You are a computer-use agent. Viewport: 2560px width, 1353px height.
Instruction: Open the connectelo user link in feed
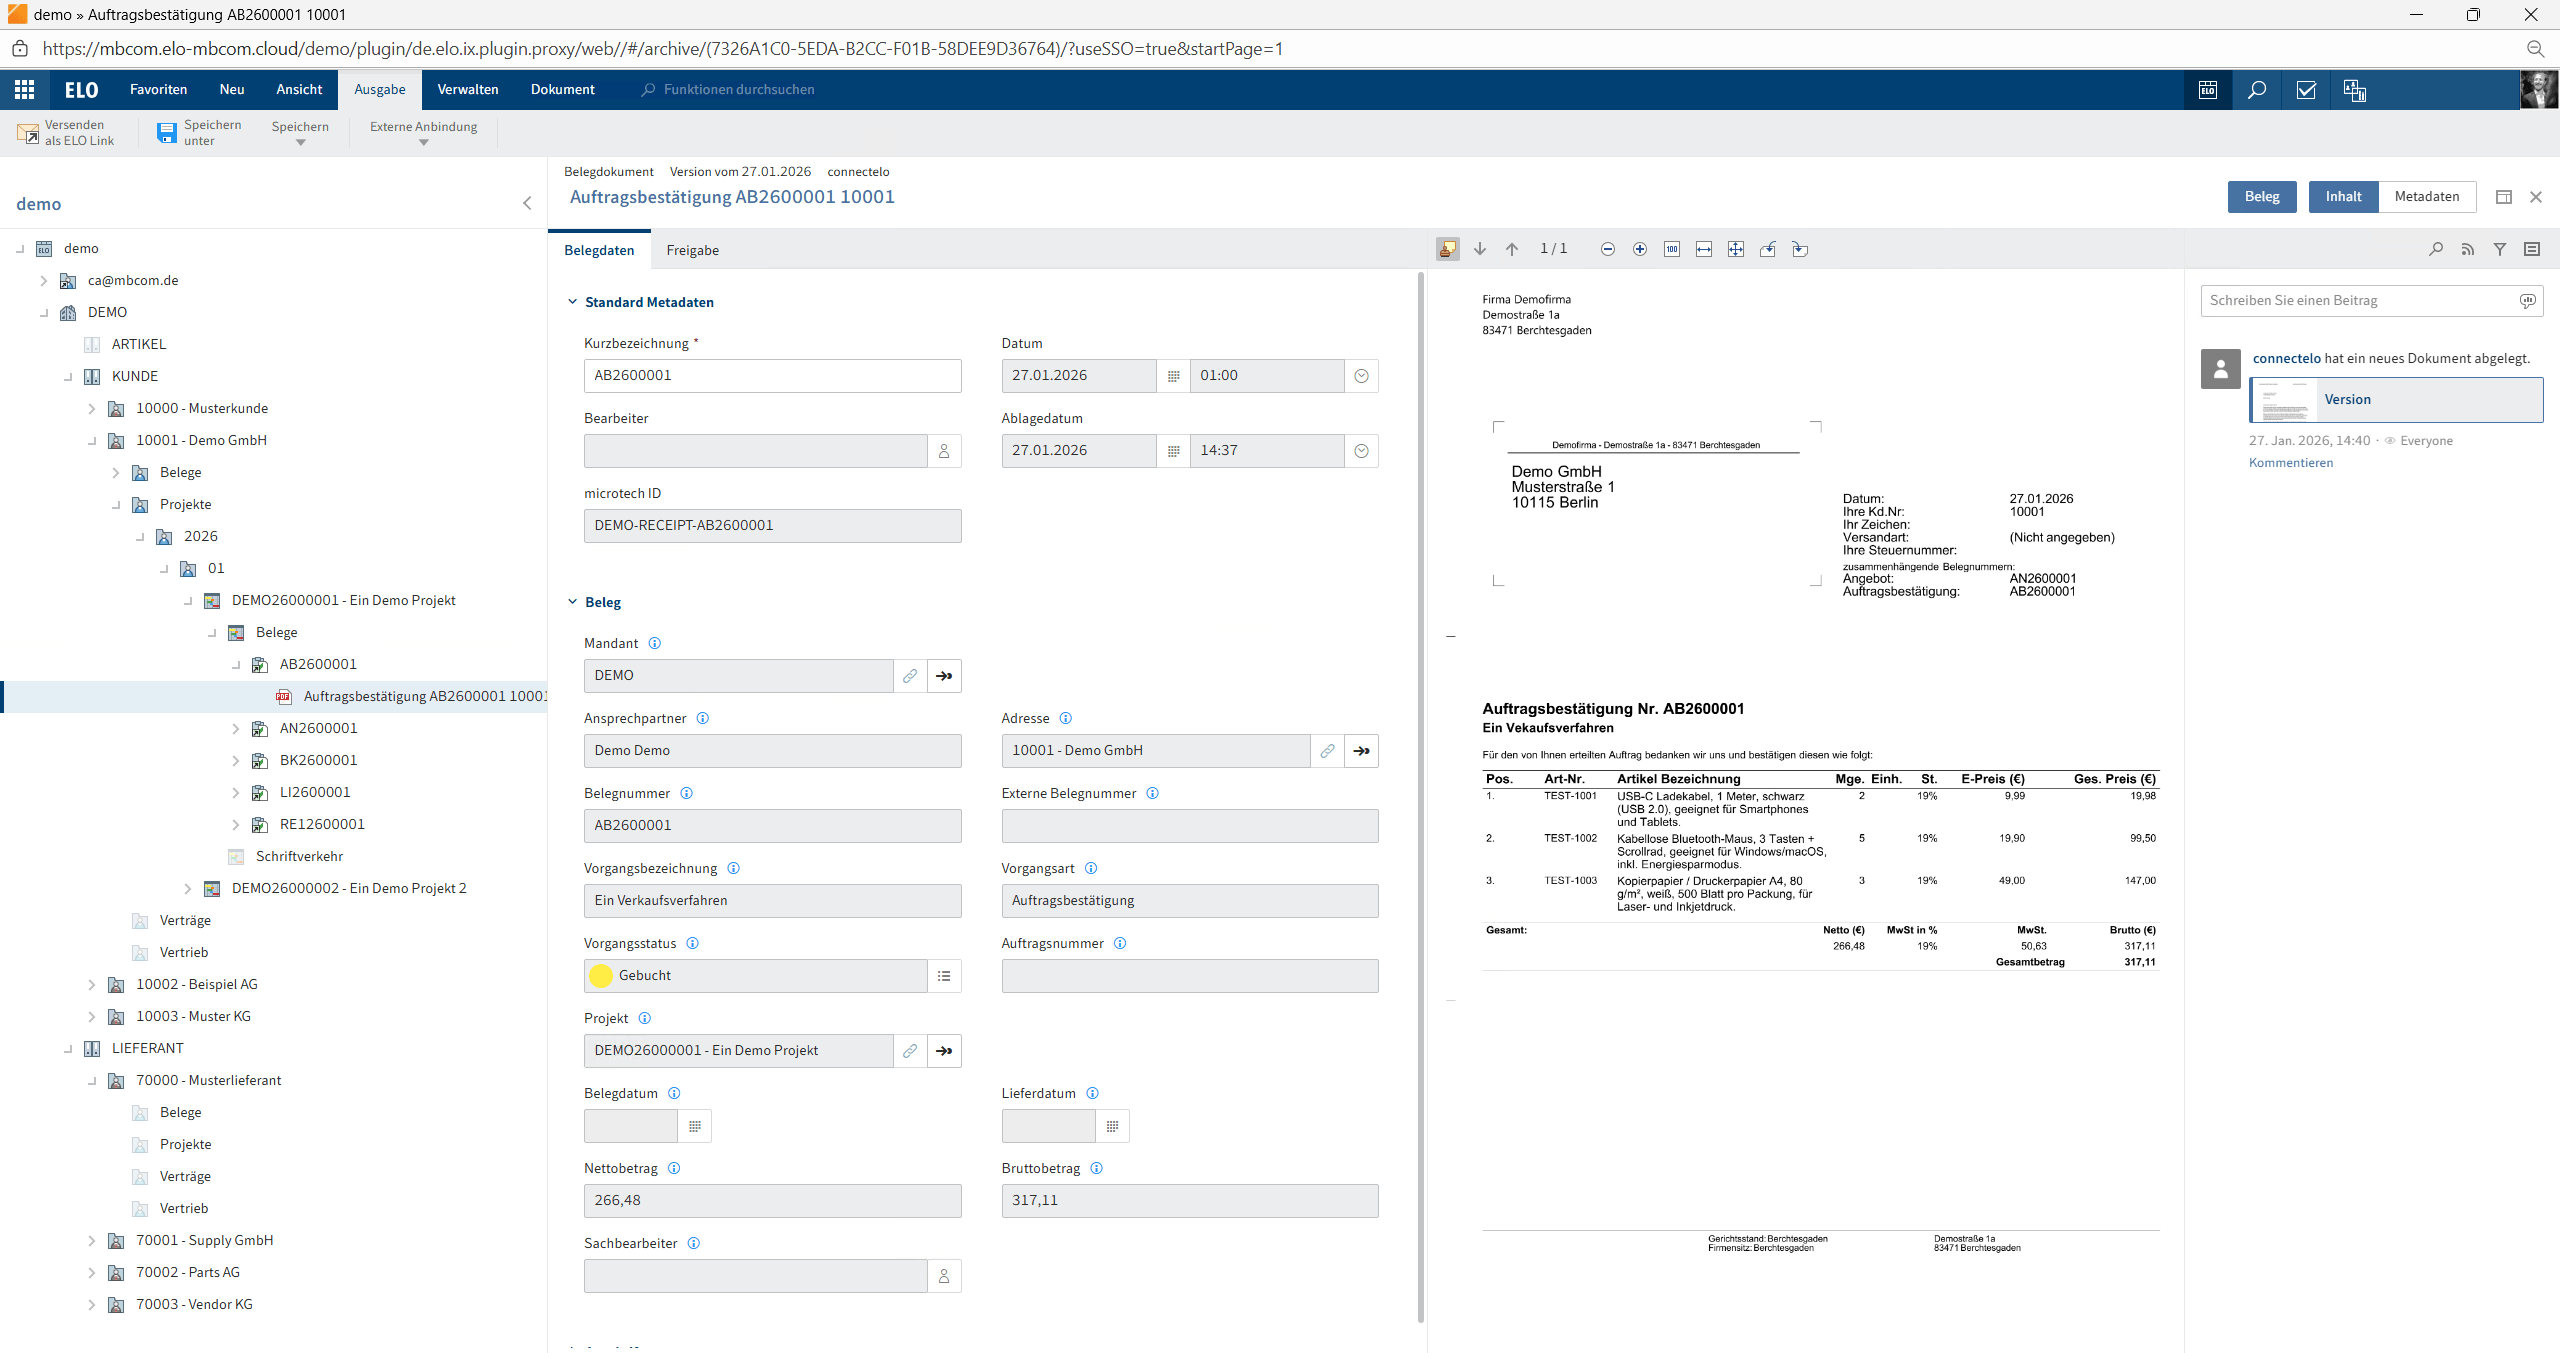point(2286,358)
